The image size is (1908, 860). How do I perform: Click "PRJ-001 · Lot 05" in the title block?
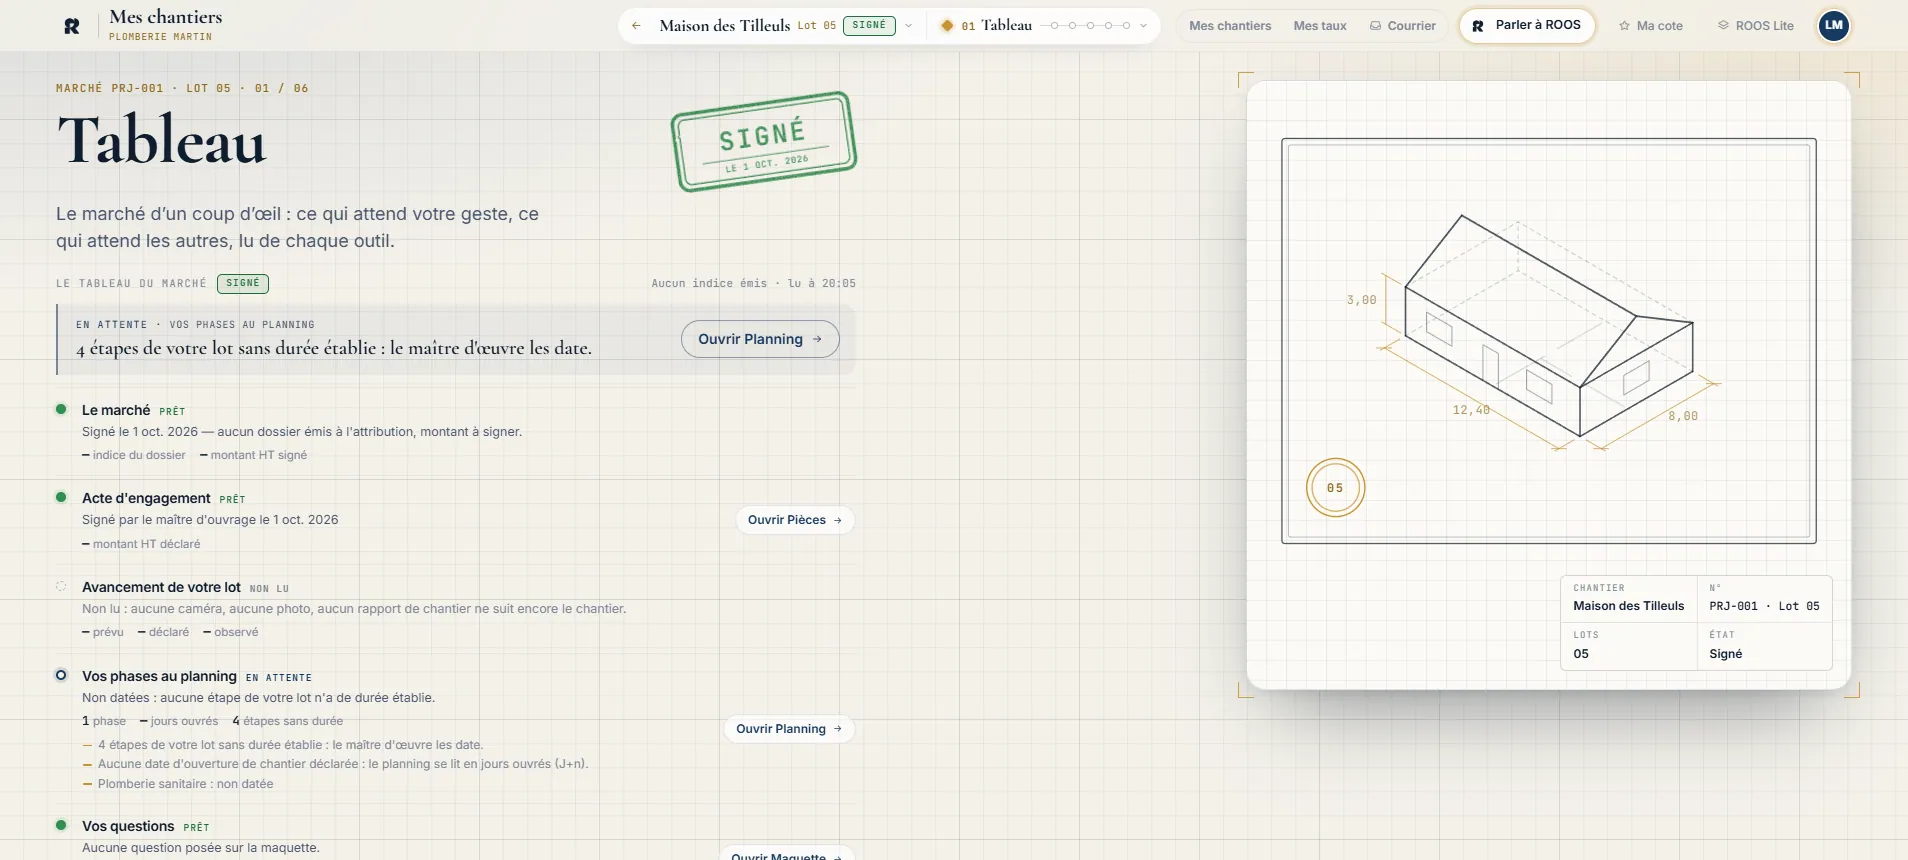click(1765, 606)
